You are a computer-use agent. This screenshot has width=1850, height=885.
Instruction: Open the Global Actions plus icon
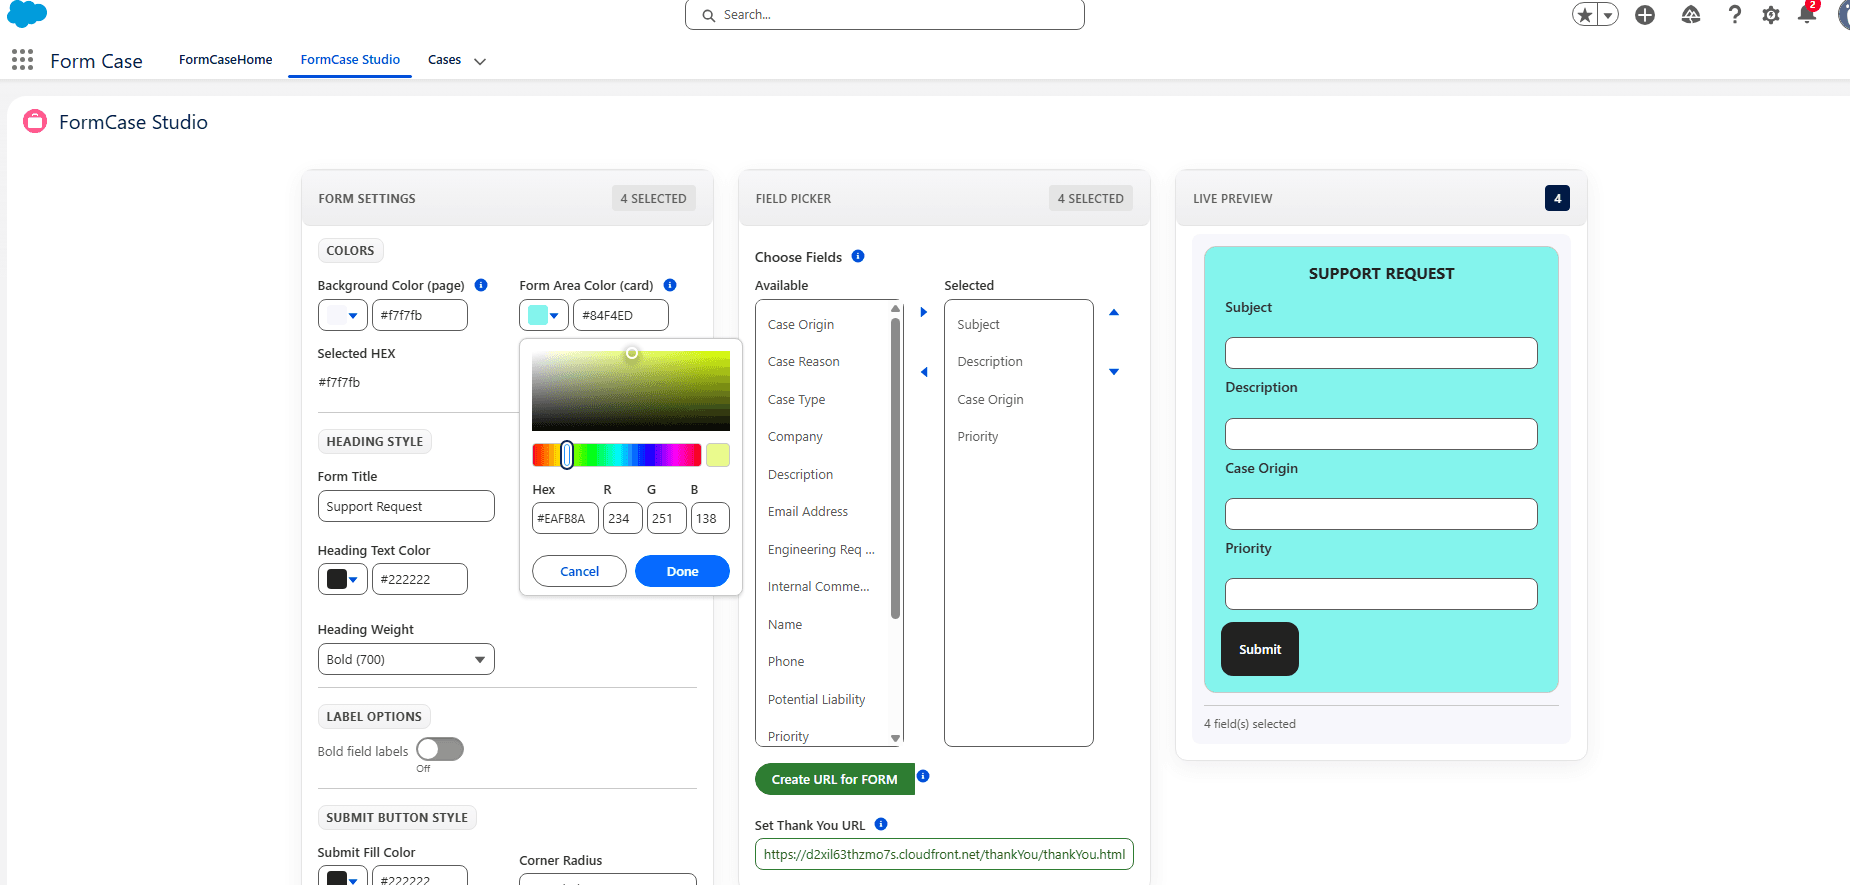click(1645, 15)
